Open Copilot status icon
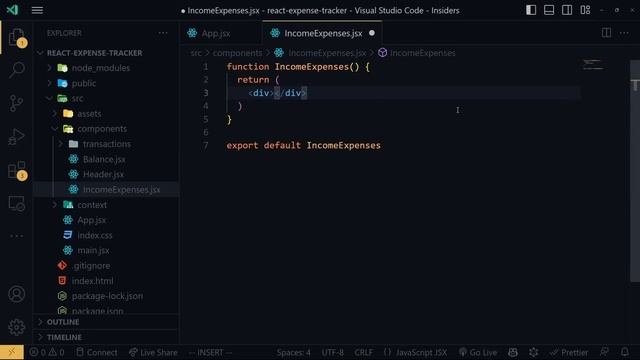Screen dimensions: 640x360 click(x=513, y=352)
